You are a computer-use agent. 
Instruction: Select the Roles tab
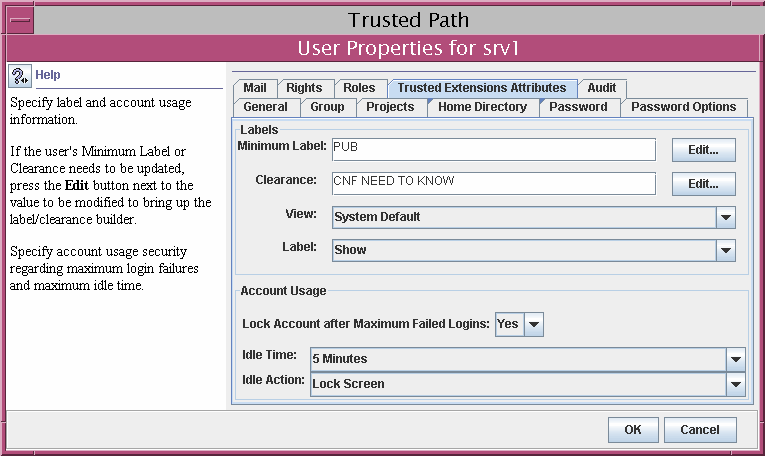point(358,88)
